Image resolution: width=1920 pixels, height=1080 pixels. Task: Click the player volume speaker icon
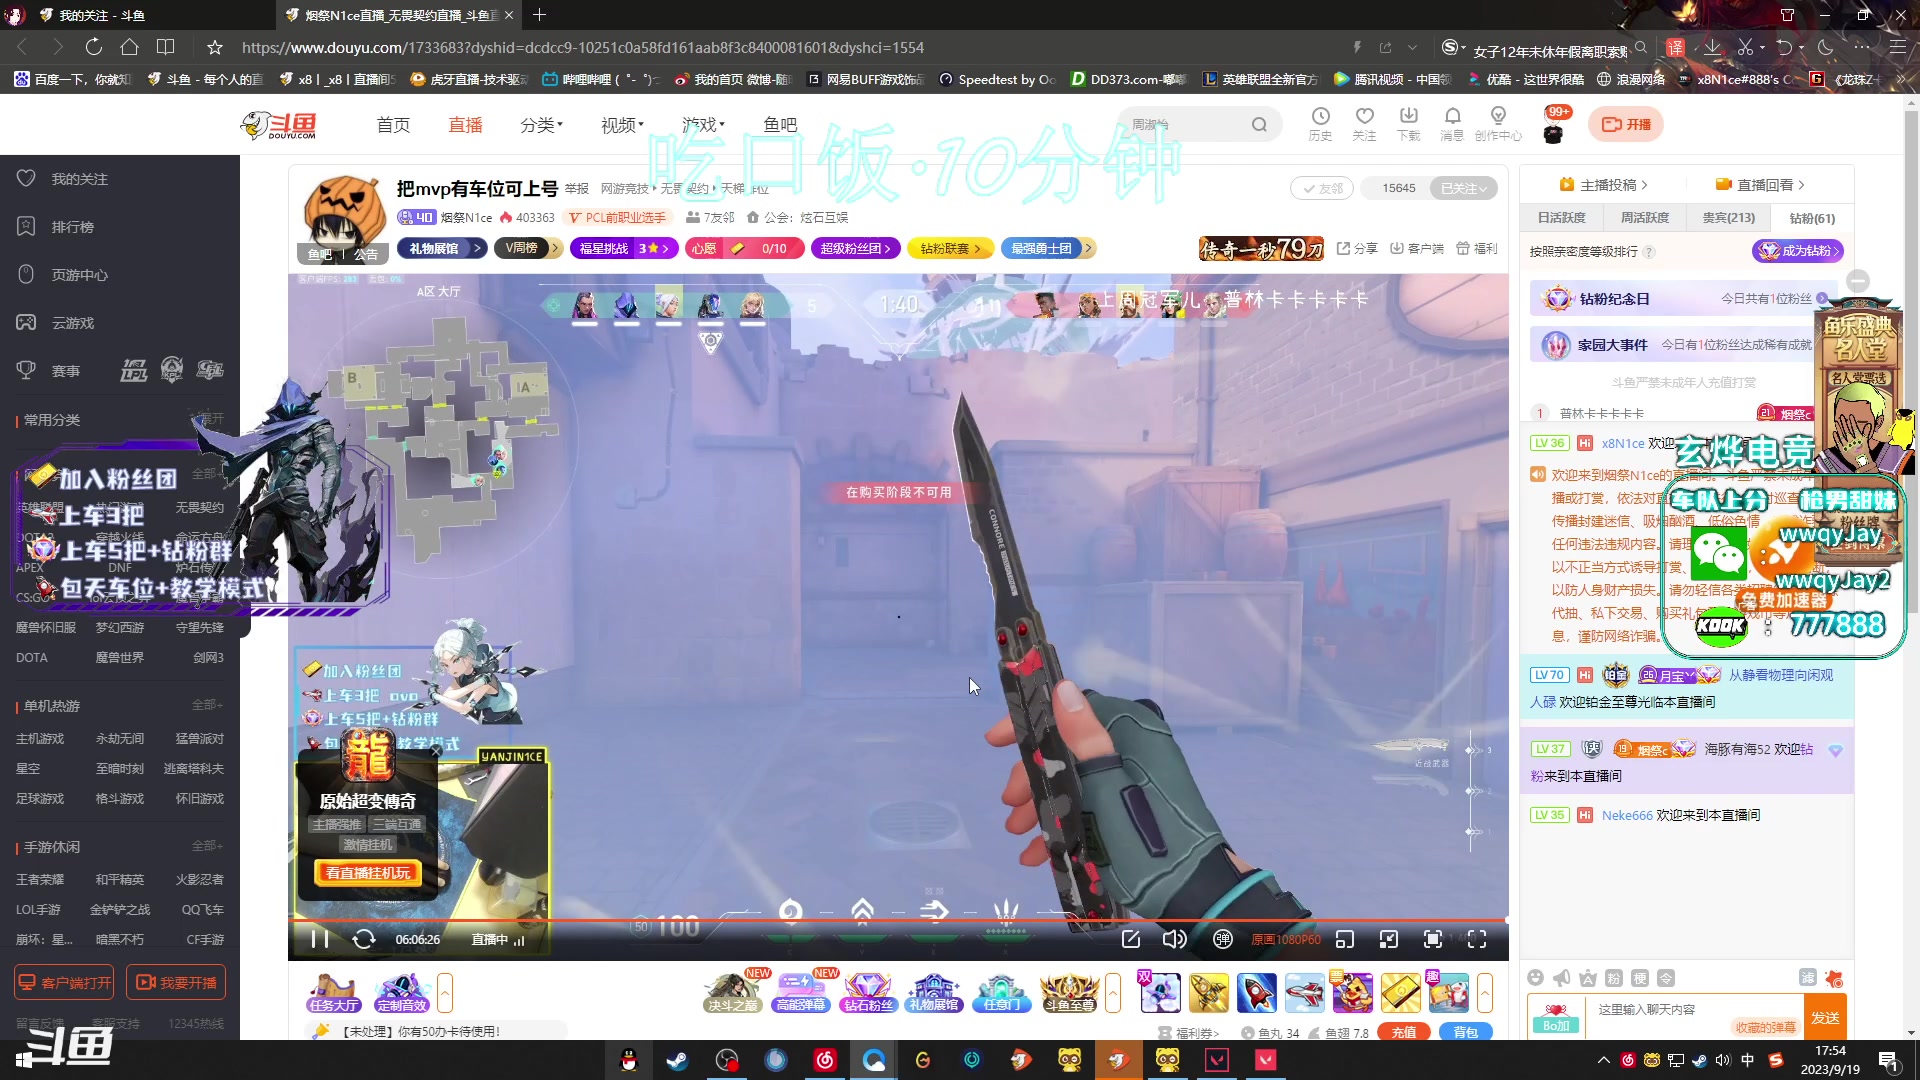point(1175,939)
